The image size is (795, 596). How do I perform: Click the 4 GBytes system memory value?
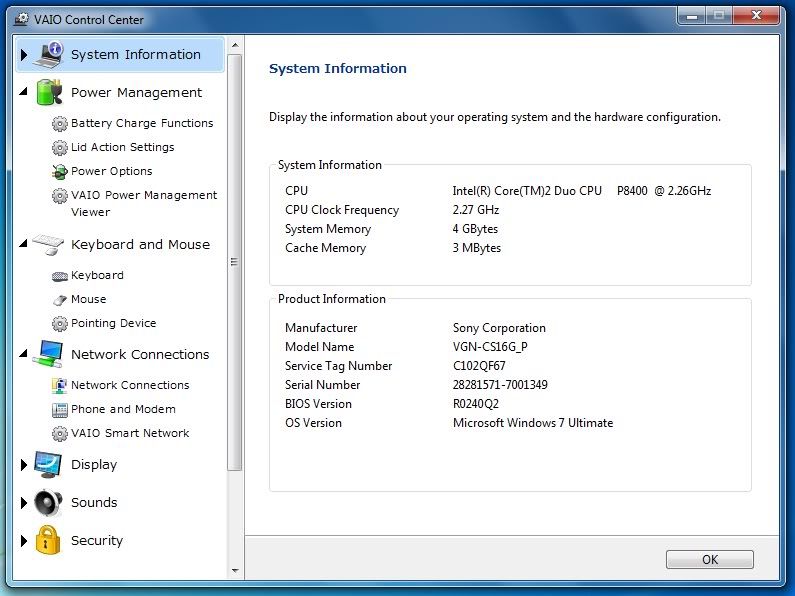475,229
